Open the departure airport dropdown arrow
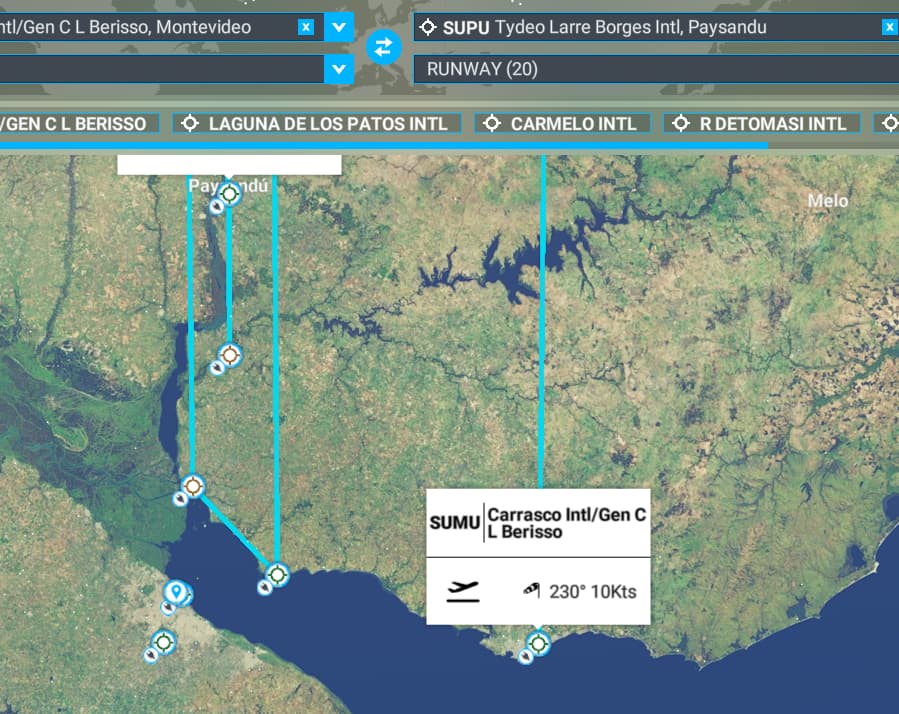Viewport: 899px width, 714px height. tap(340, 27)
